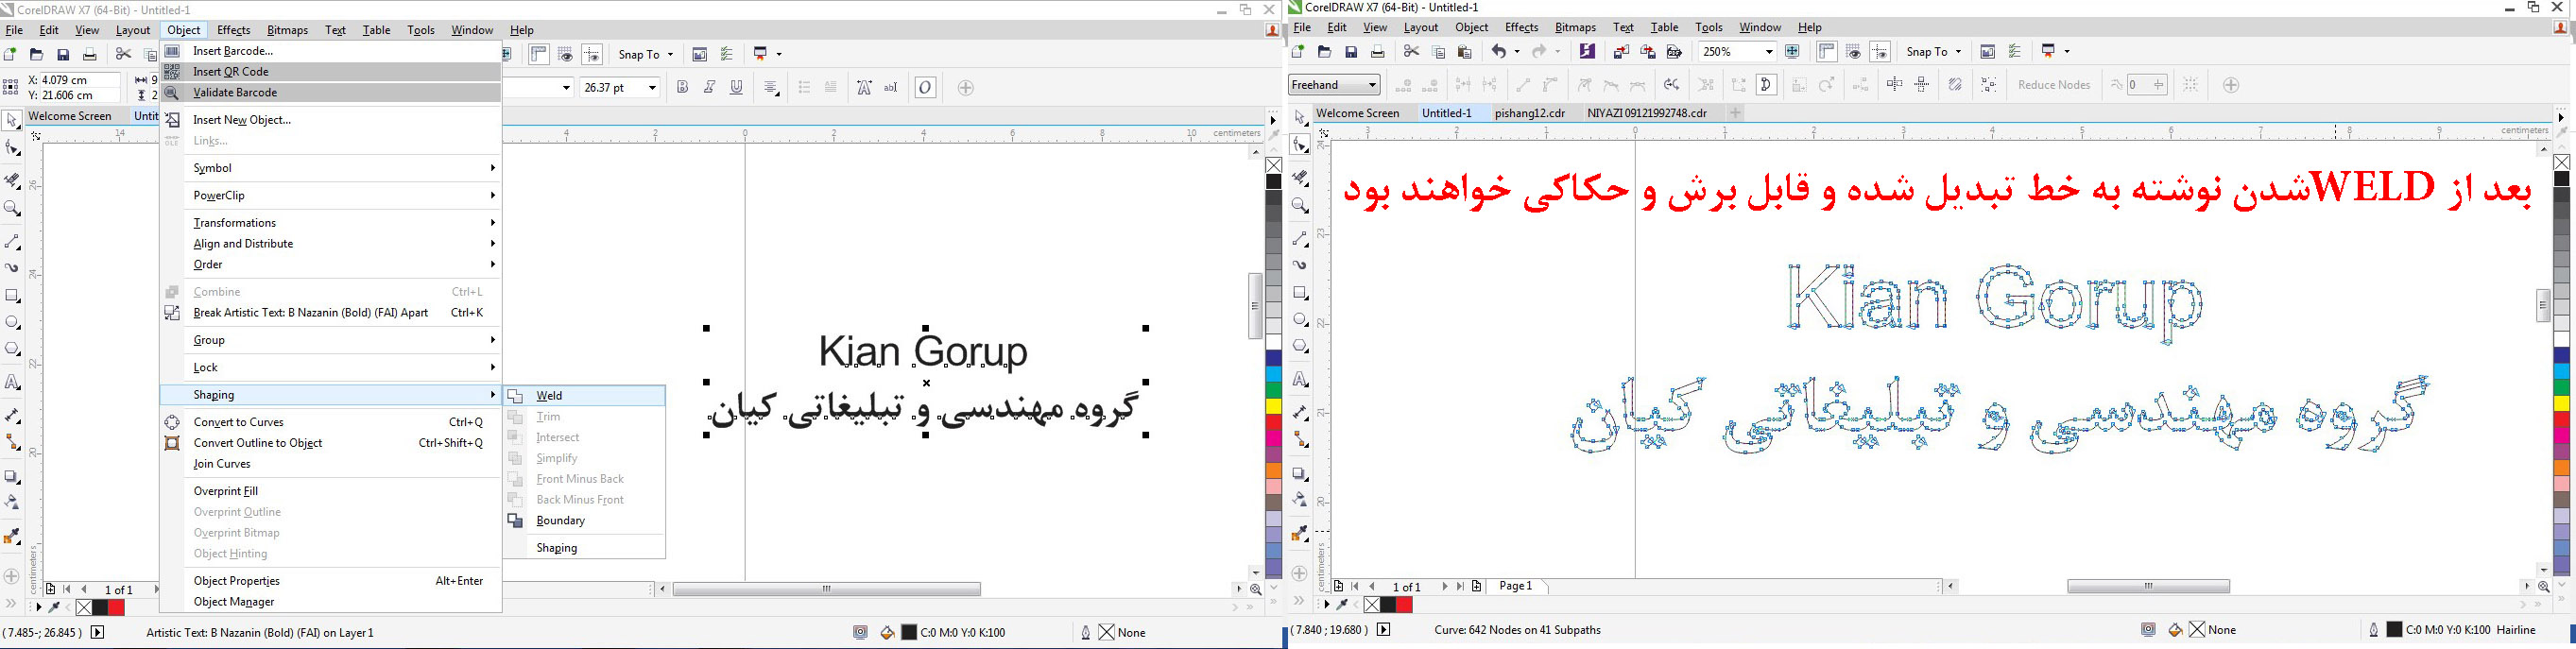Toggle Bold text formatting in left window

click(x=683, y=88)
